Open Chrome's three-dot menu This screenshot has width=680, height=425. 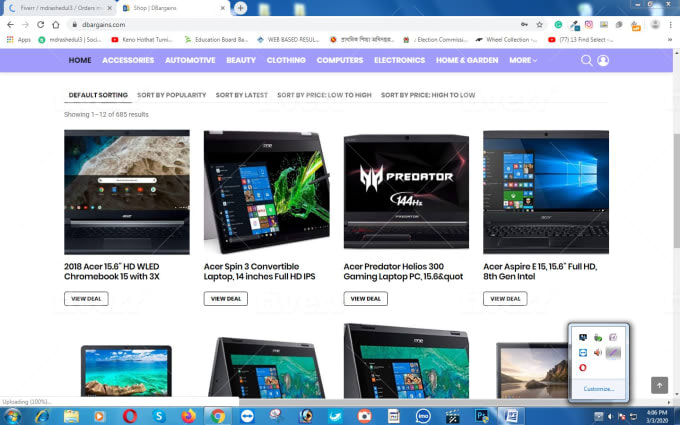(x=670, y=25)
